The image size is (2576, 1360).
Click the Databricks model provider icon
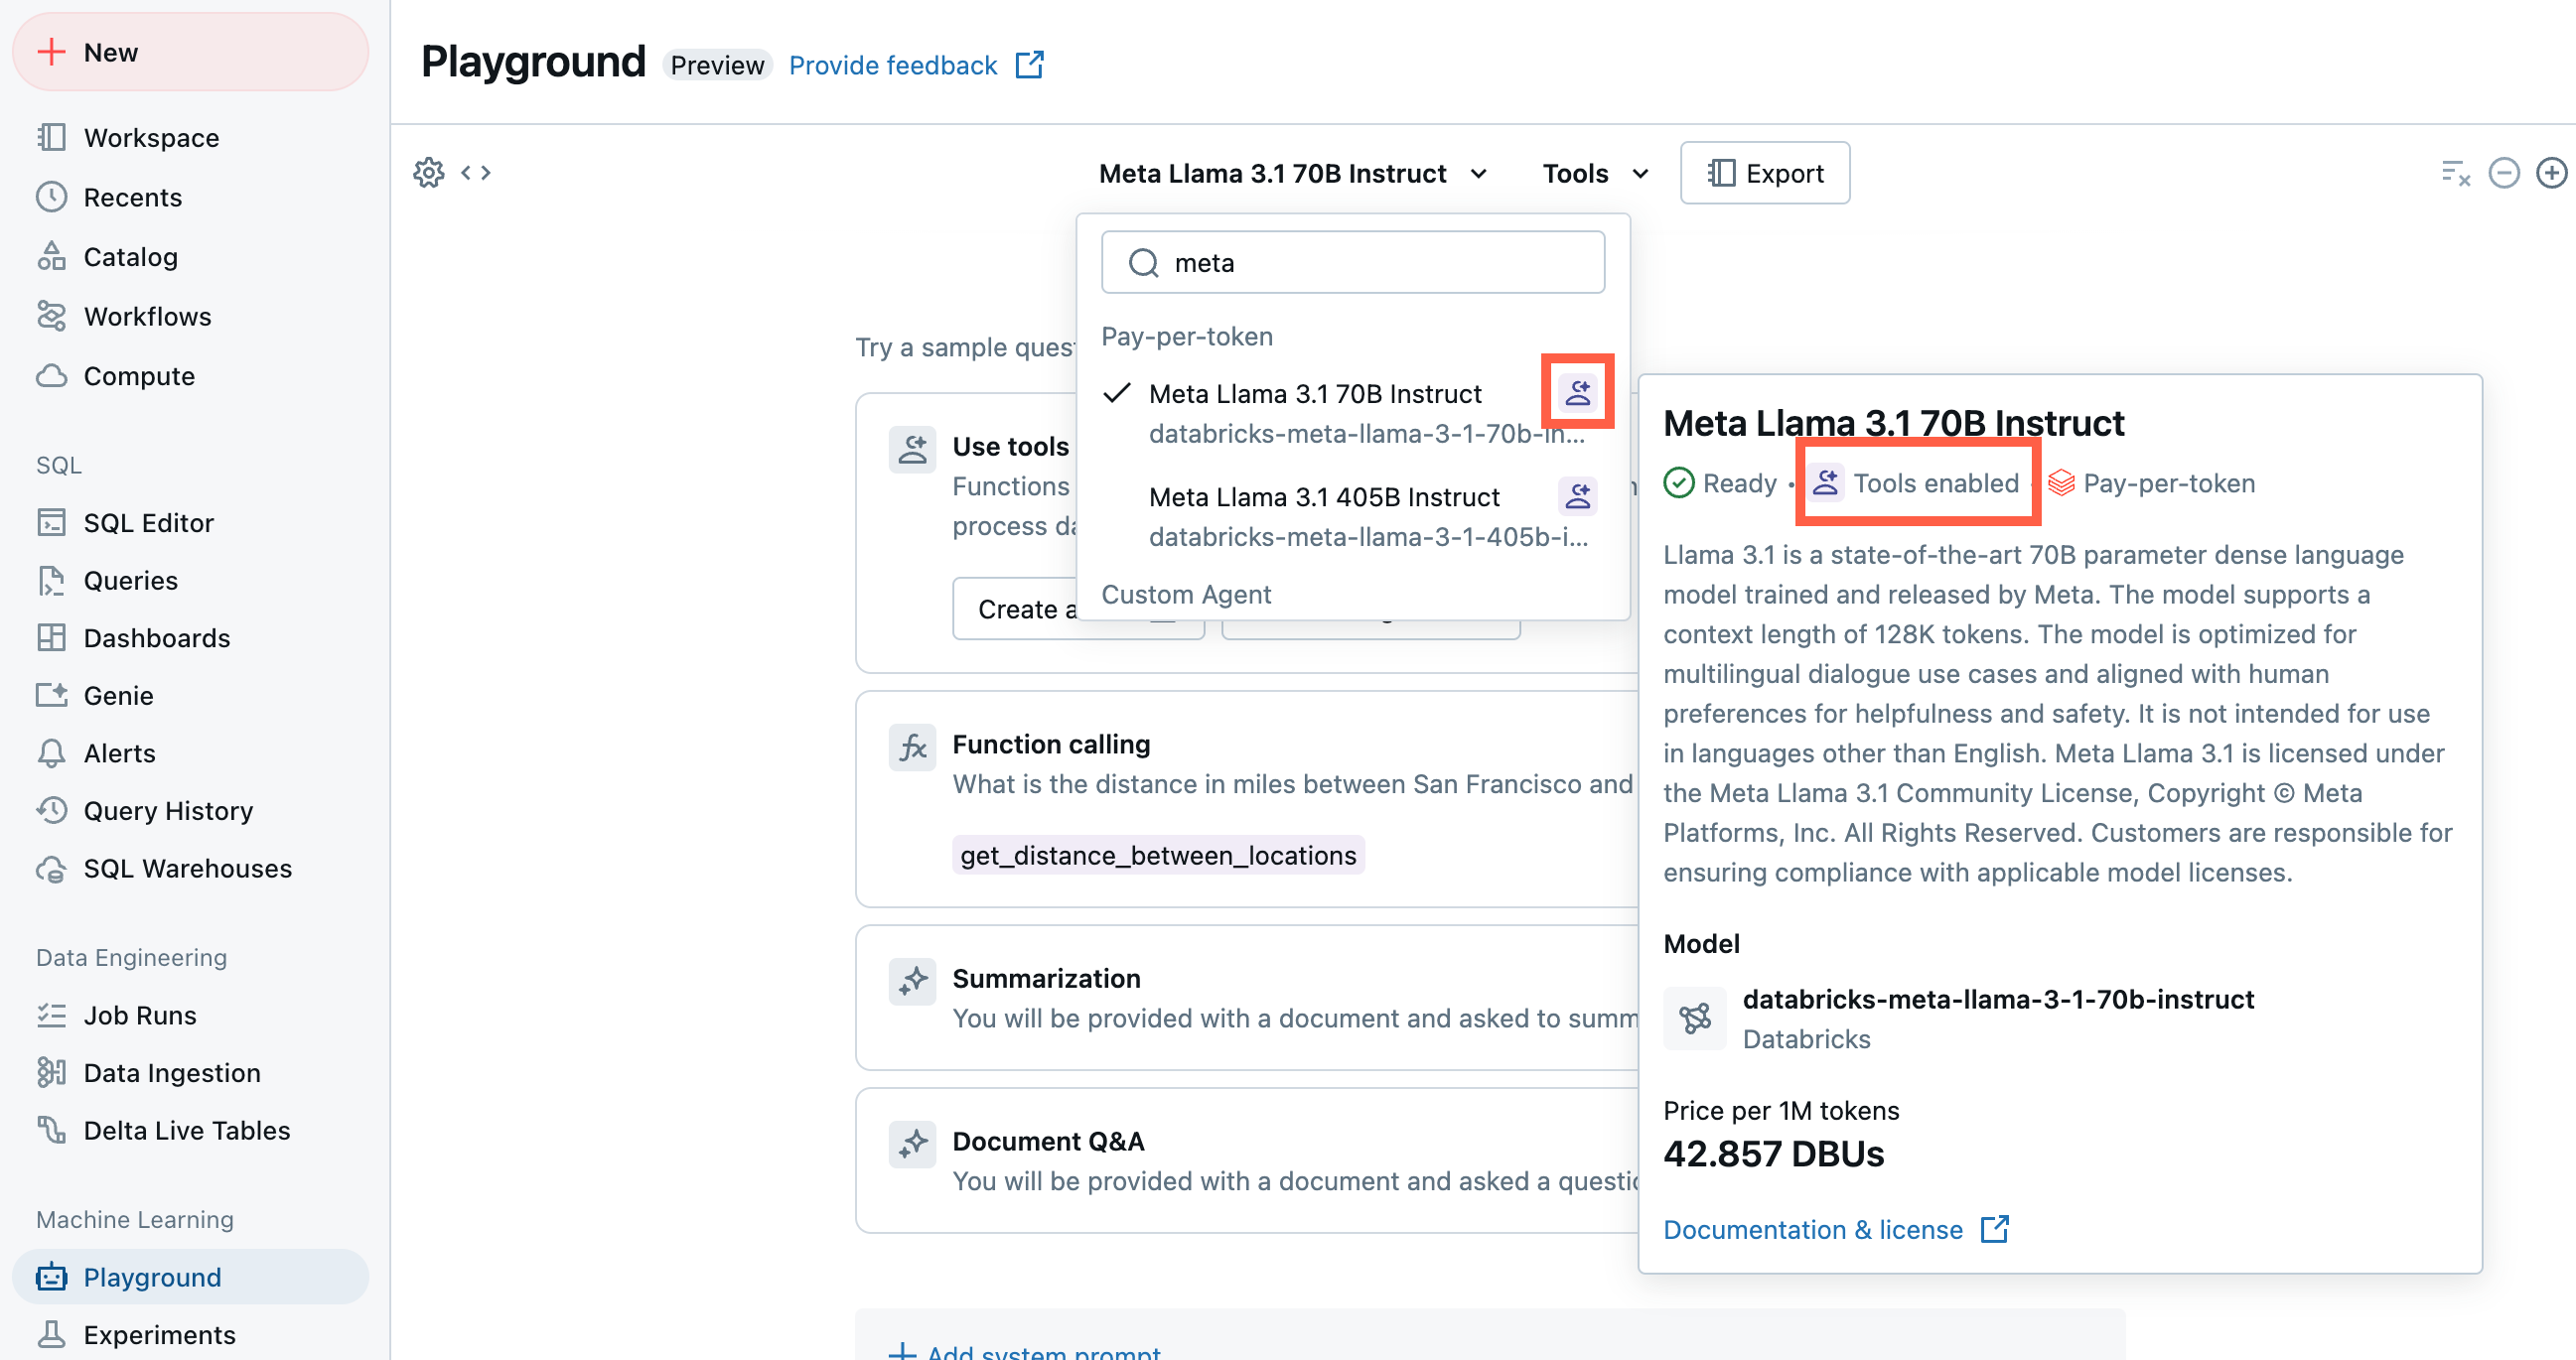click(x=1692, y=1017)
